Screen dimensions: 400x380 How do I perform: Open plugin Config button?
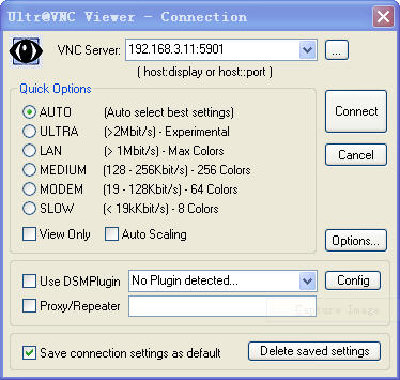(353, 280)
